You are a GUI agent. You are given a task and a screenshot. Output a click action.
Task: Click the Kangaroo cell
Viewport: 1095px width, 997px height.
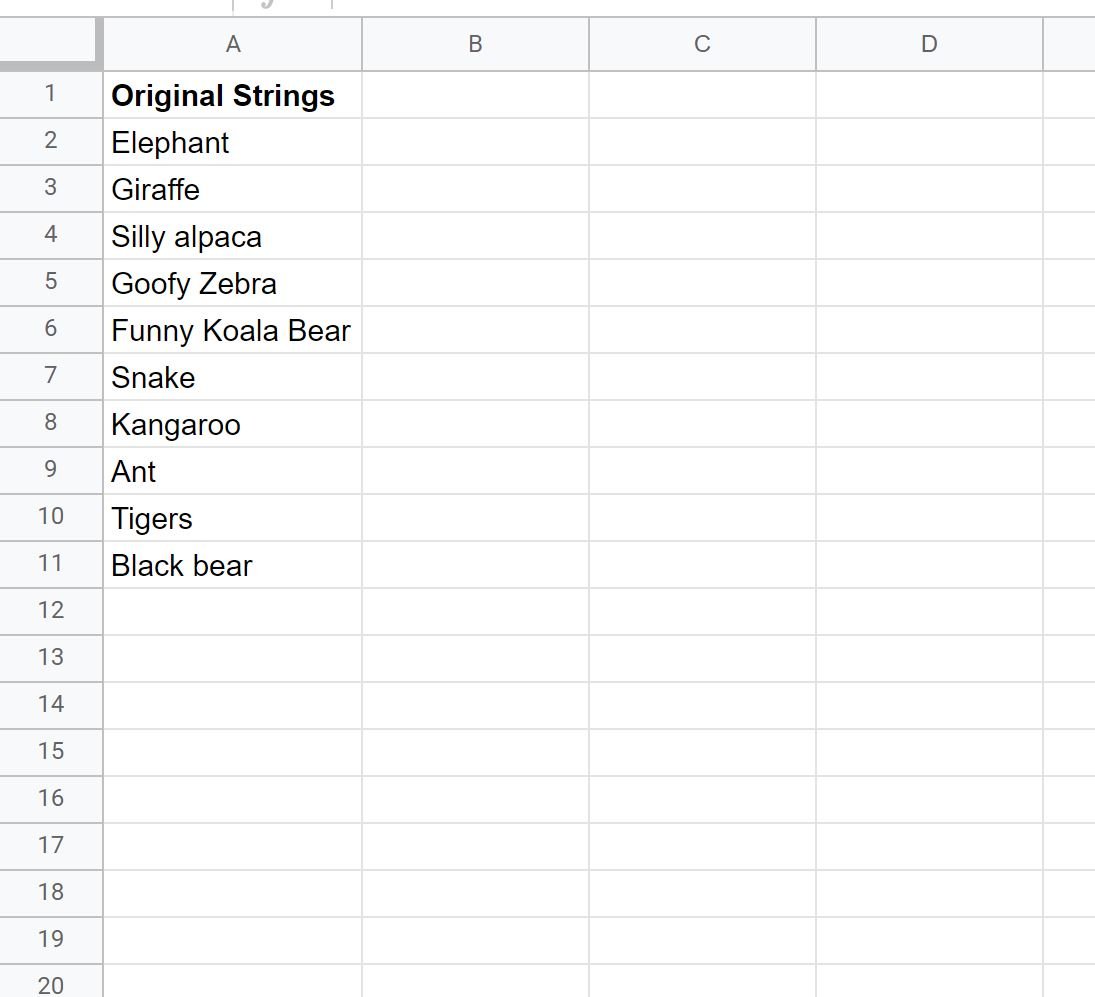point(233,424)
